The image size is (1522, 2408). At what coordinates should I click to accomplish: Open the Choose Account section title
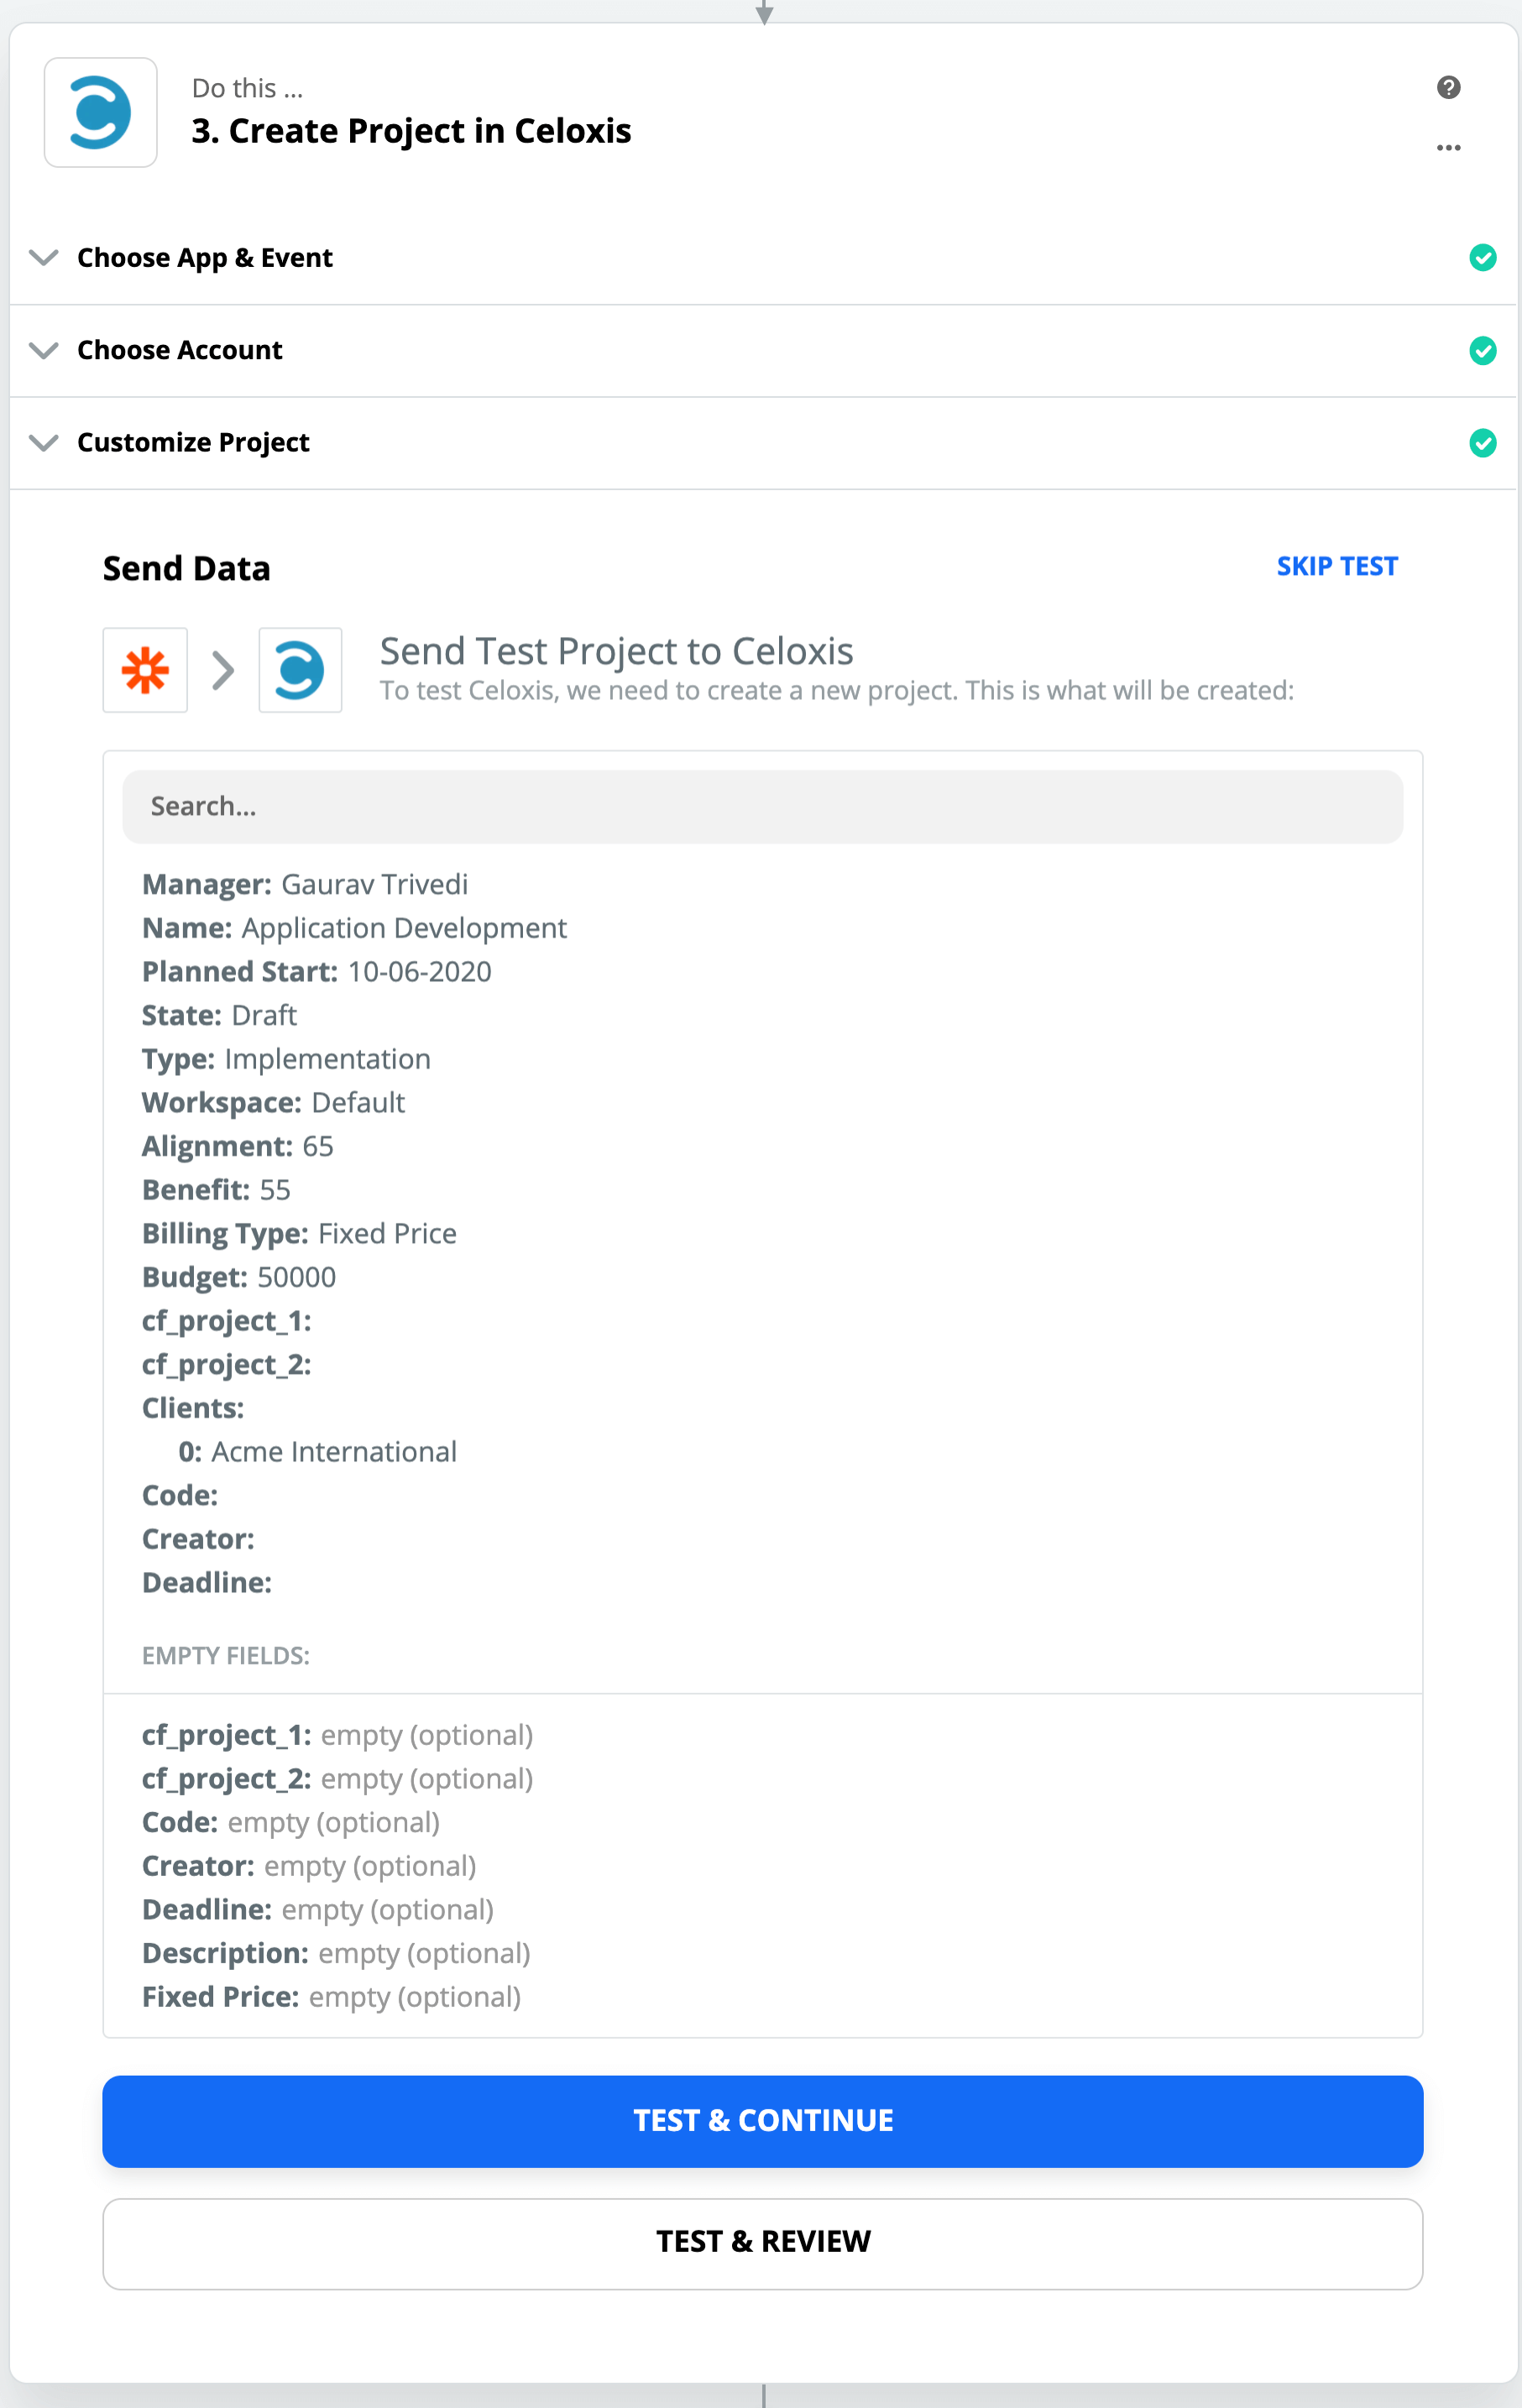(x=180, y=351)
